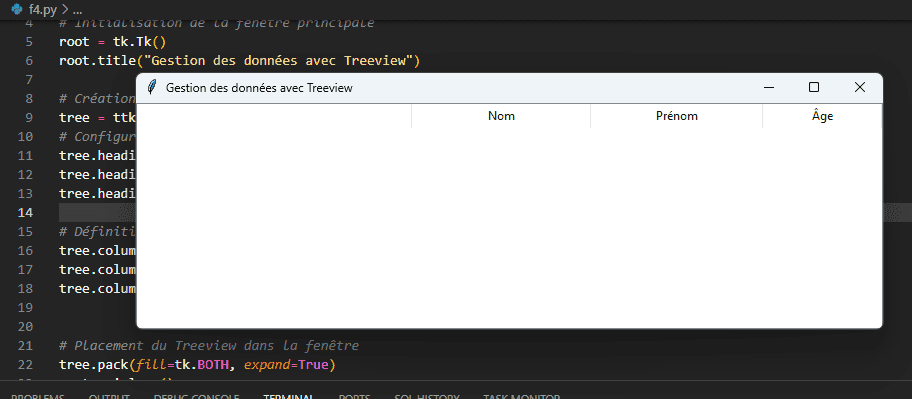Maximize the Gestion des données window
Viewport: 912px width, 399px height.
pyautogui.click(x=814, y=88)
